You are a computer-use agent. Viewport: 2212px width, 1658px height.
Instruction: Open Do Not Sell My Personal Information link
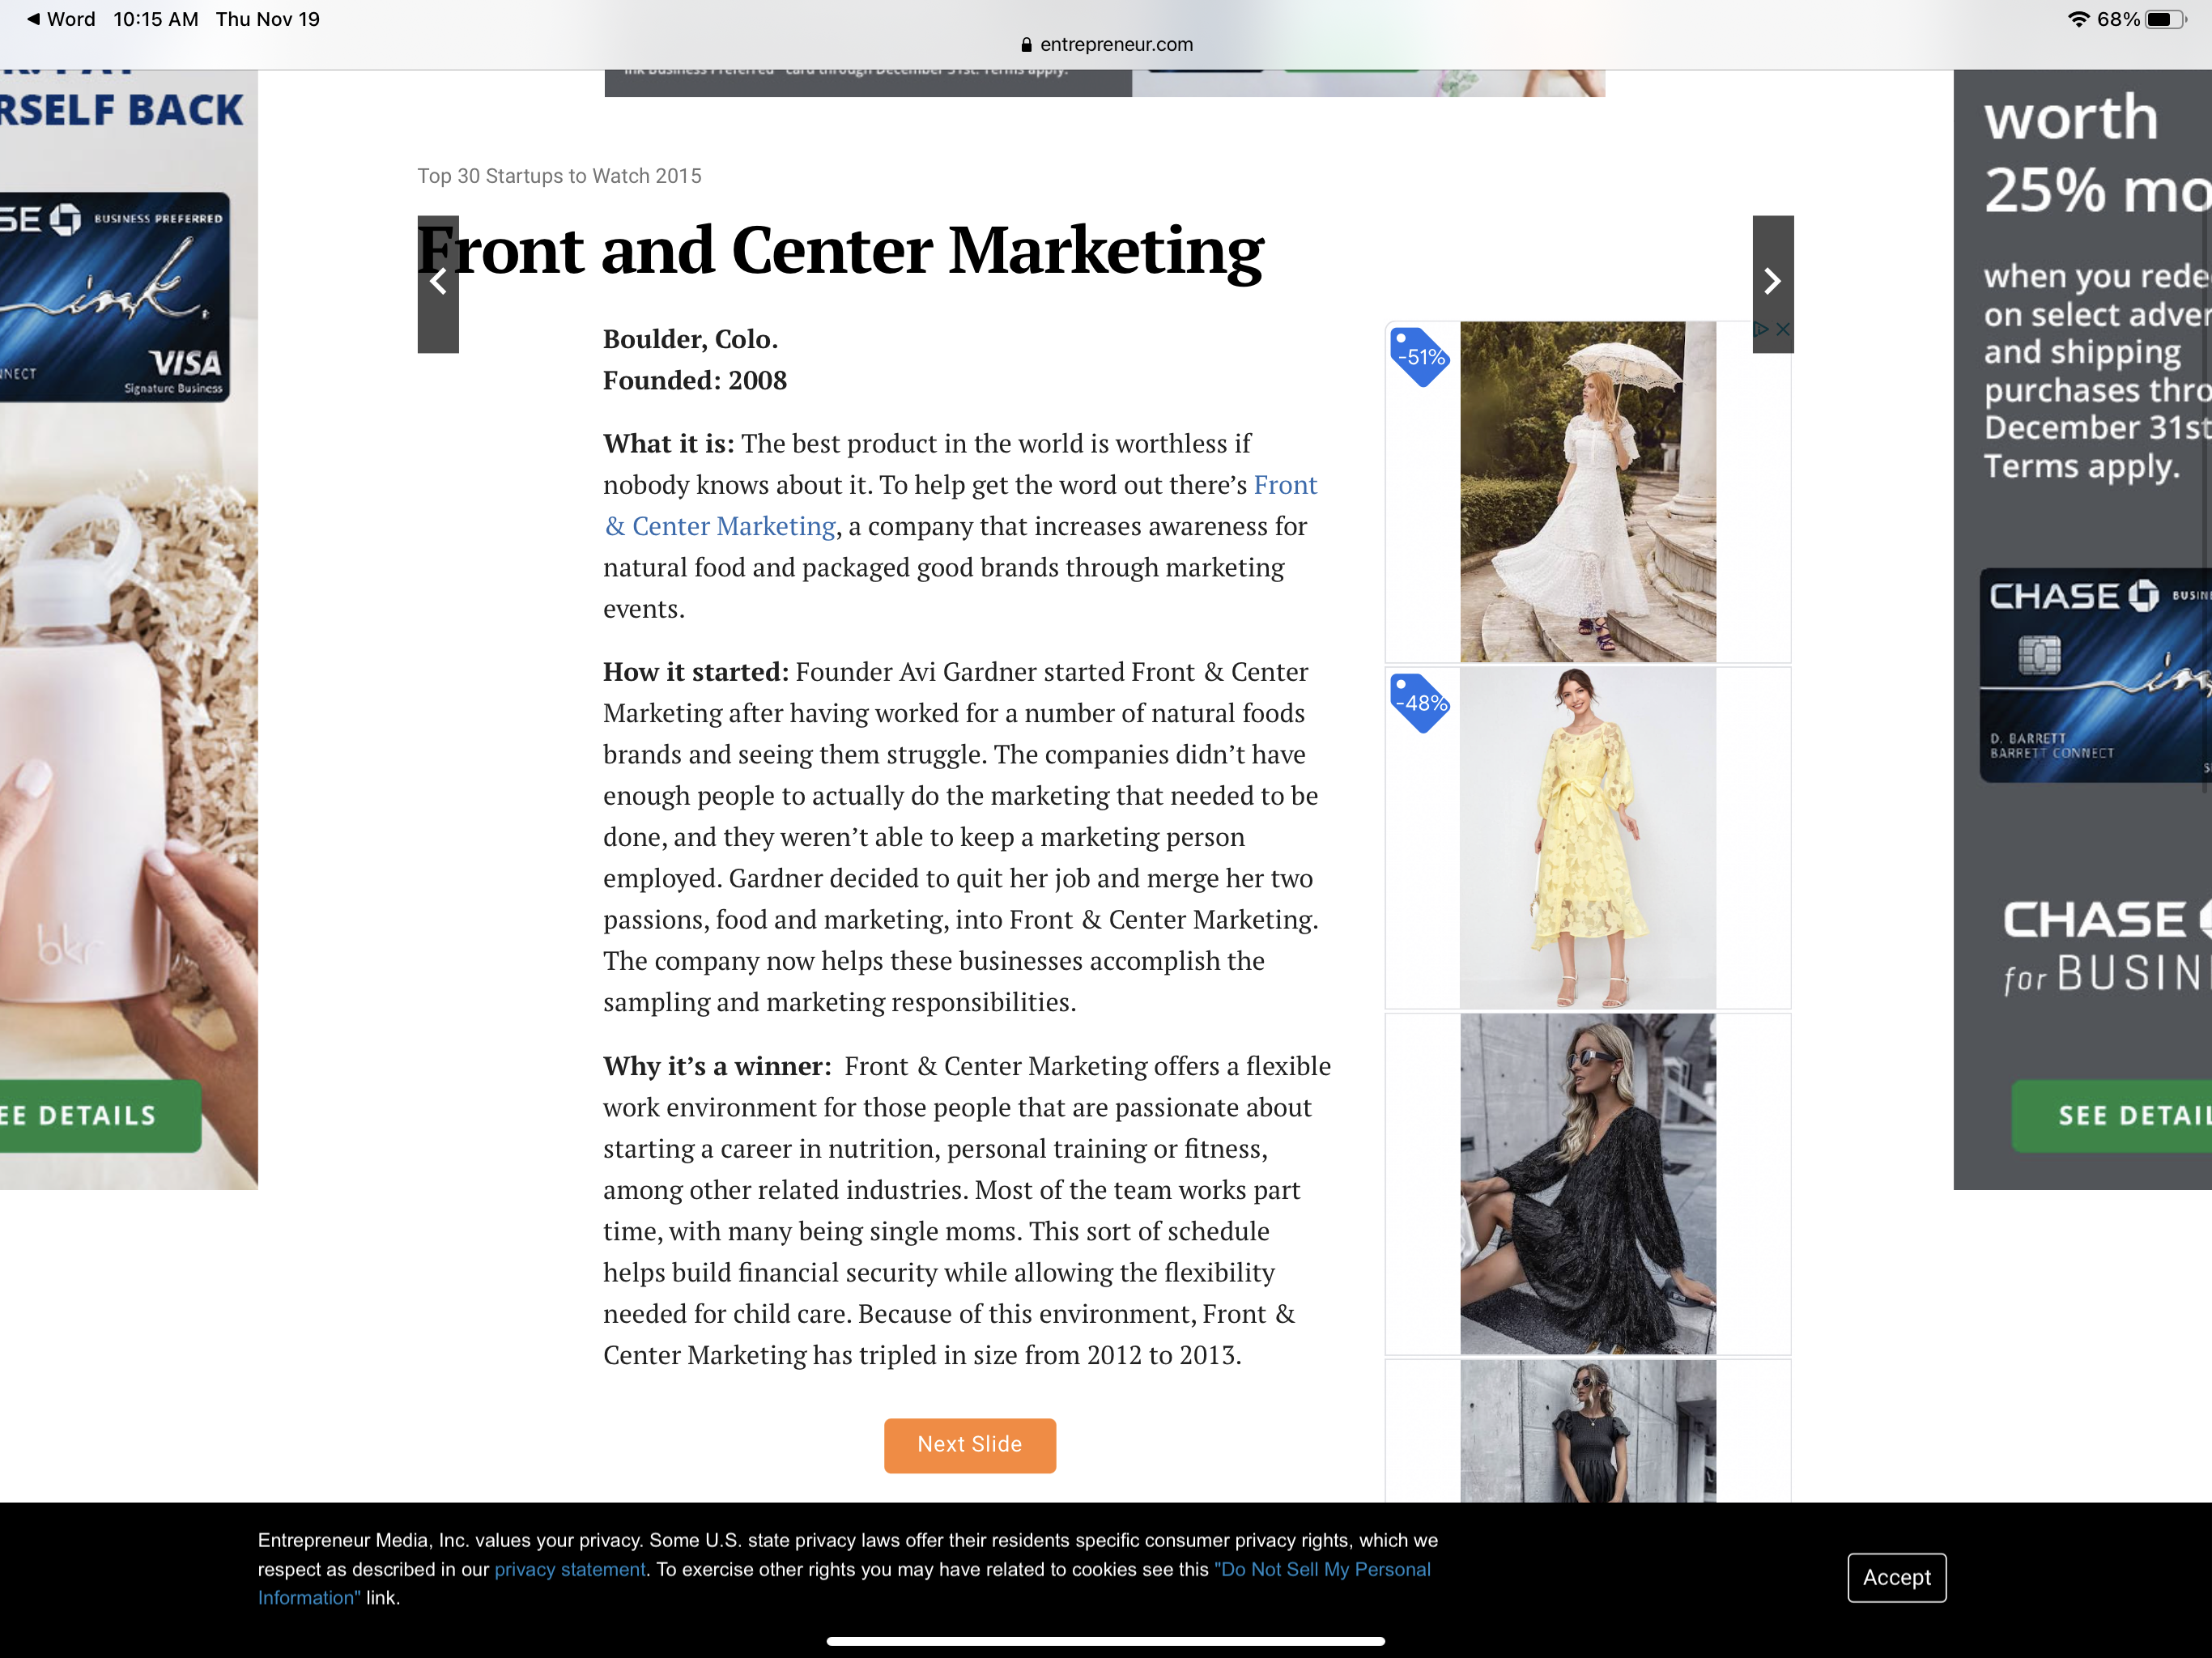coord(844,1583)
